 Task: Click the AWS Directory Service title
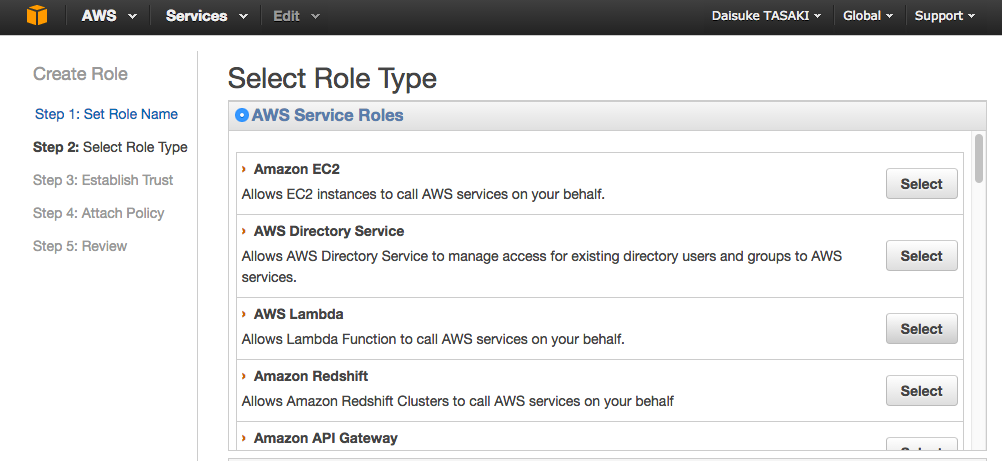pyautogui.click(x=329, y=231)
